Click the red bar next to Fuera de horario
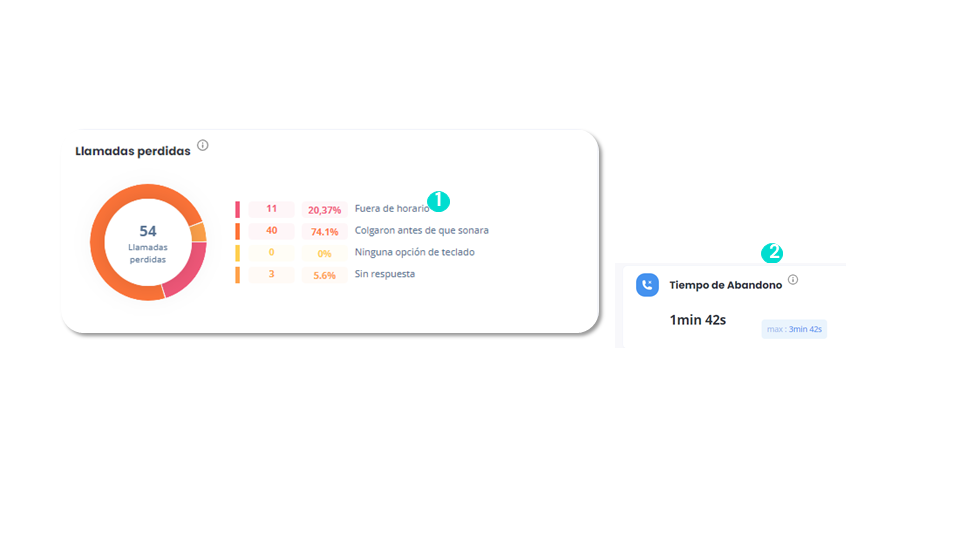This screenshot has height=540, width=960. [238, 209]
